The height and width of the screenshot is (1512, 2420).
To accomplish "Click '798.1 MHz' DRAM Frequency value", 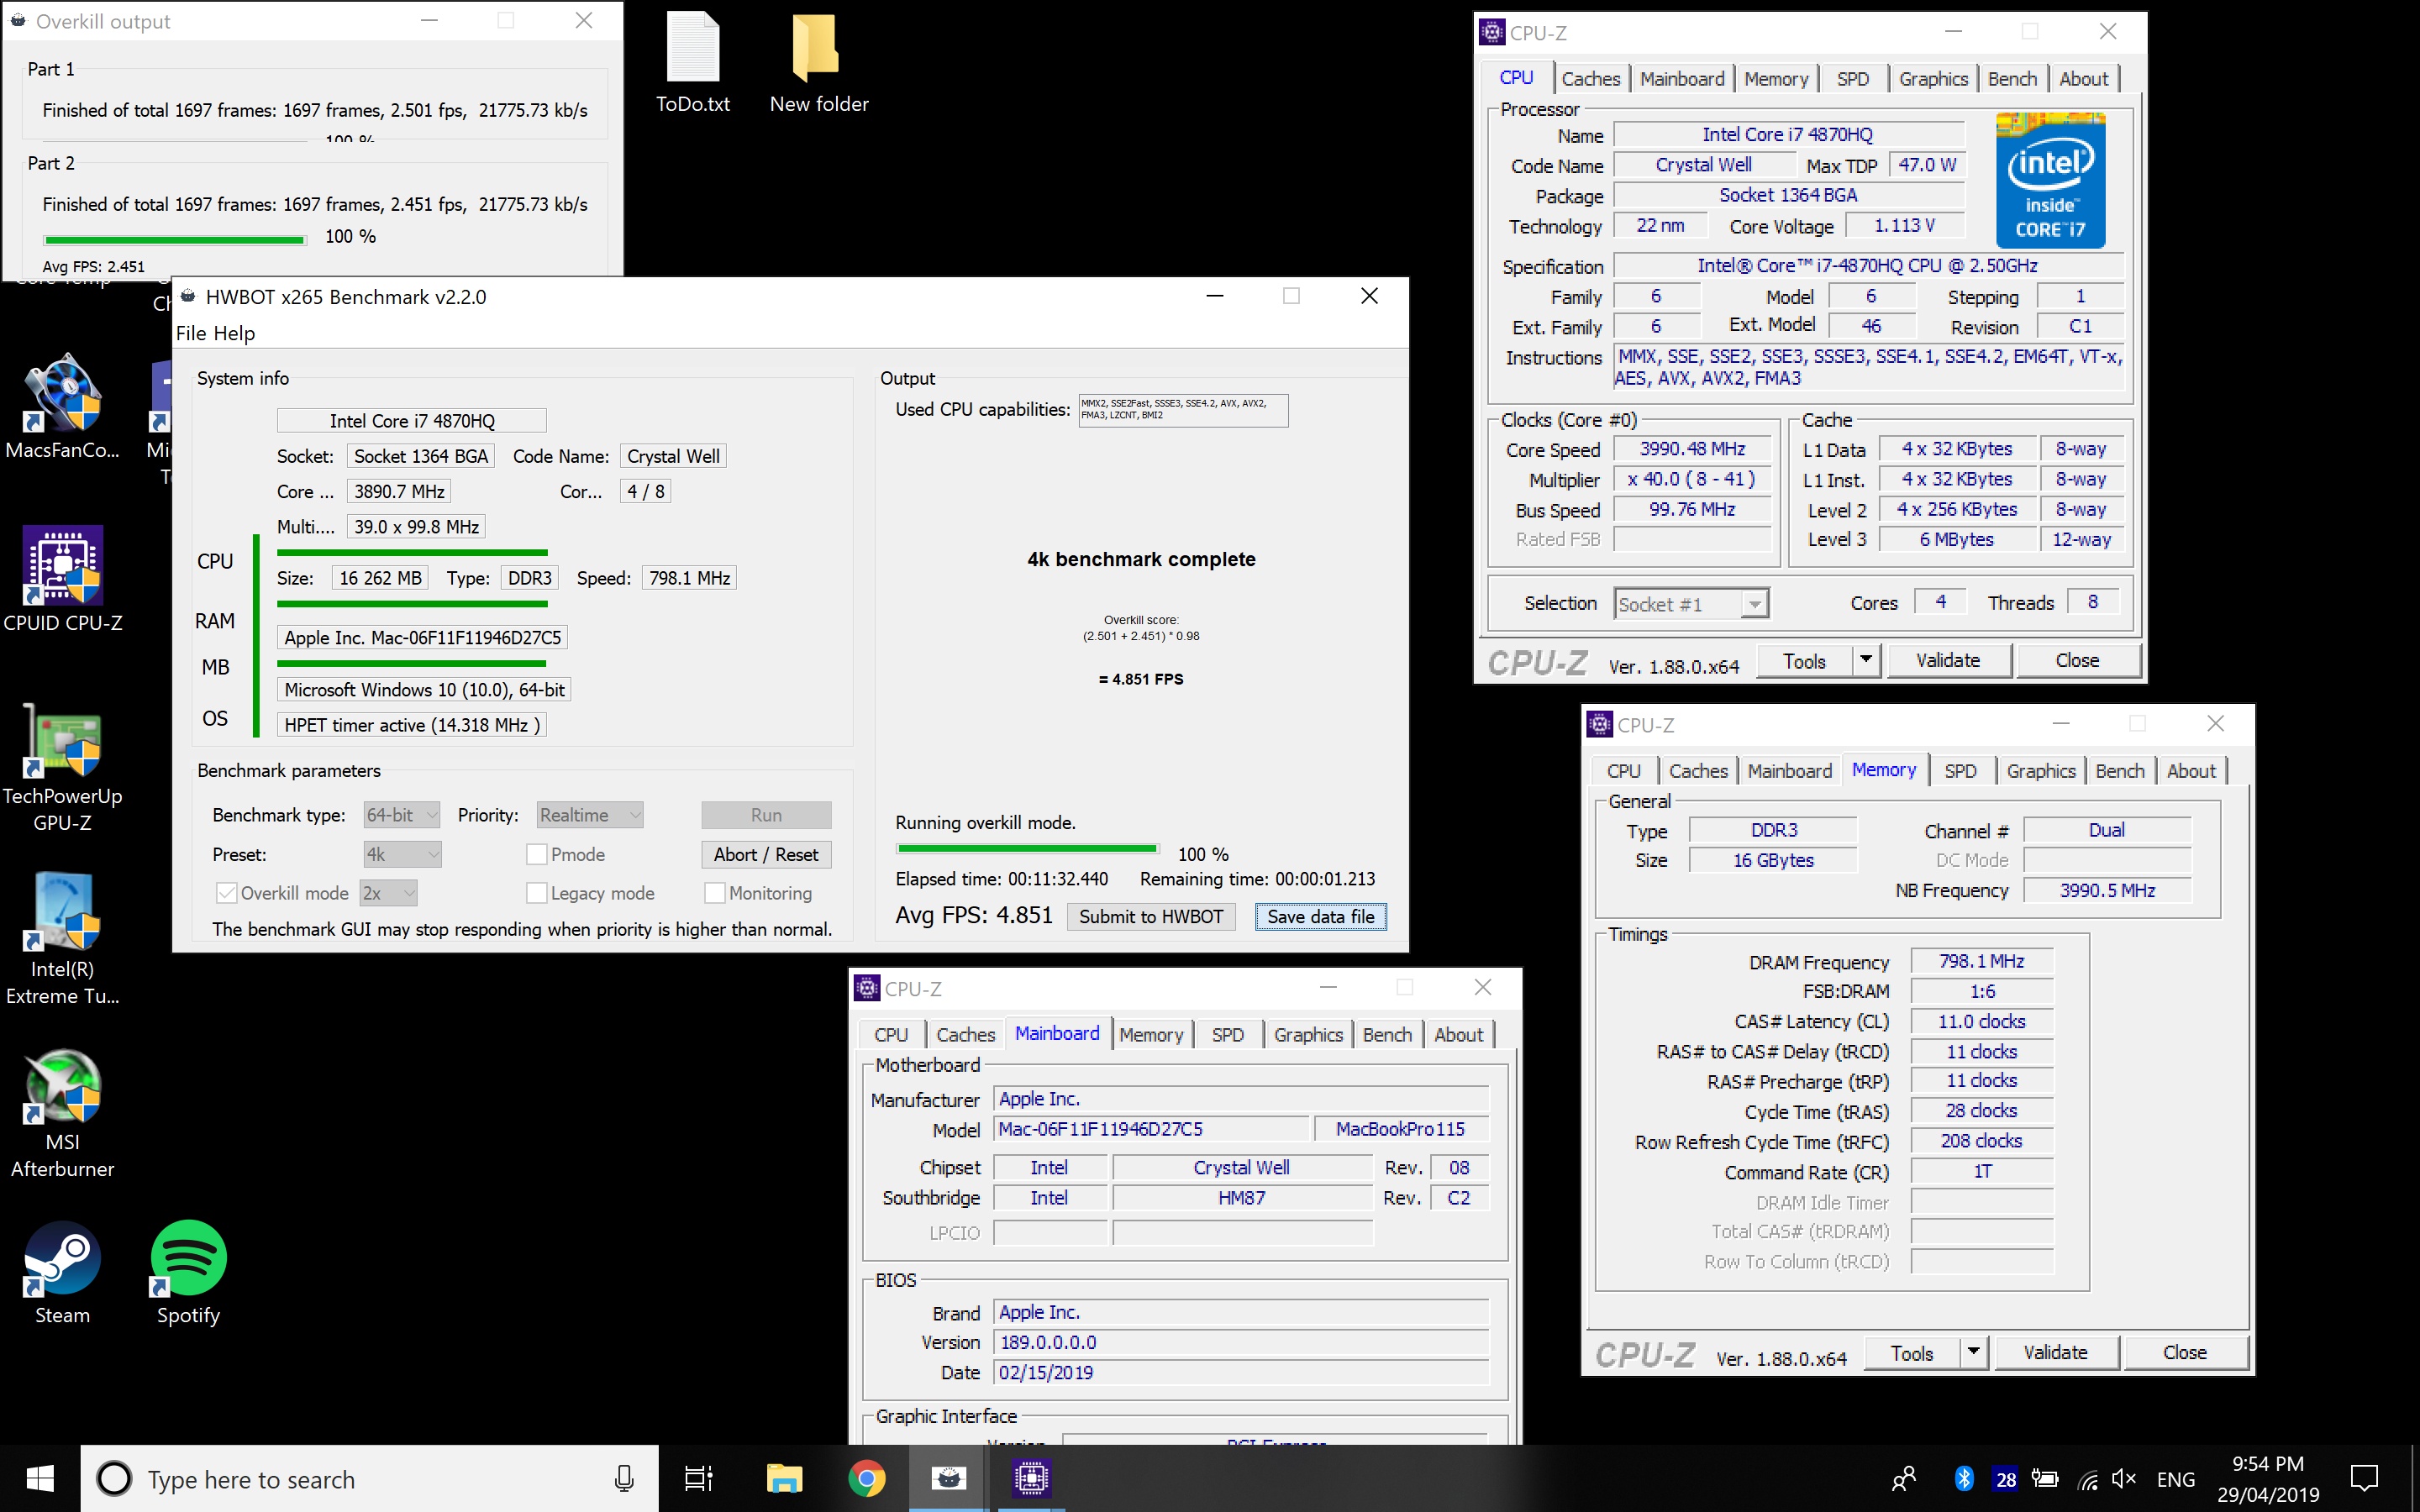I will tap(1981, 961).
